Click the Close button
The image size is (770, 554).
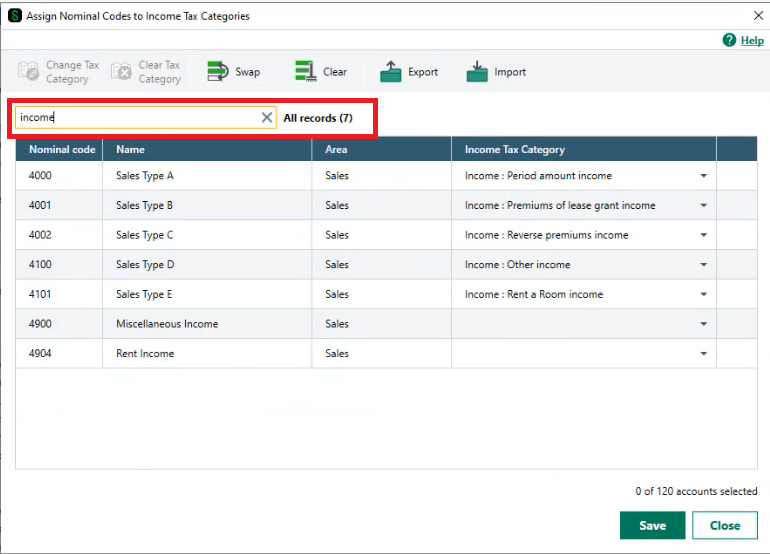click(x=725, y=526)
